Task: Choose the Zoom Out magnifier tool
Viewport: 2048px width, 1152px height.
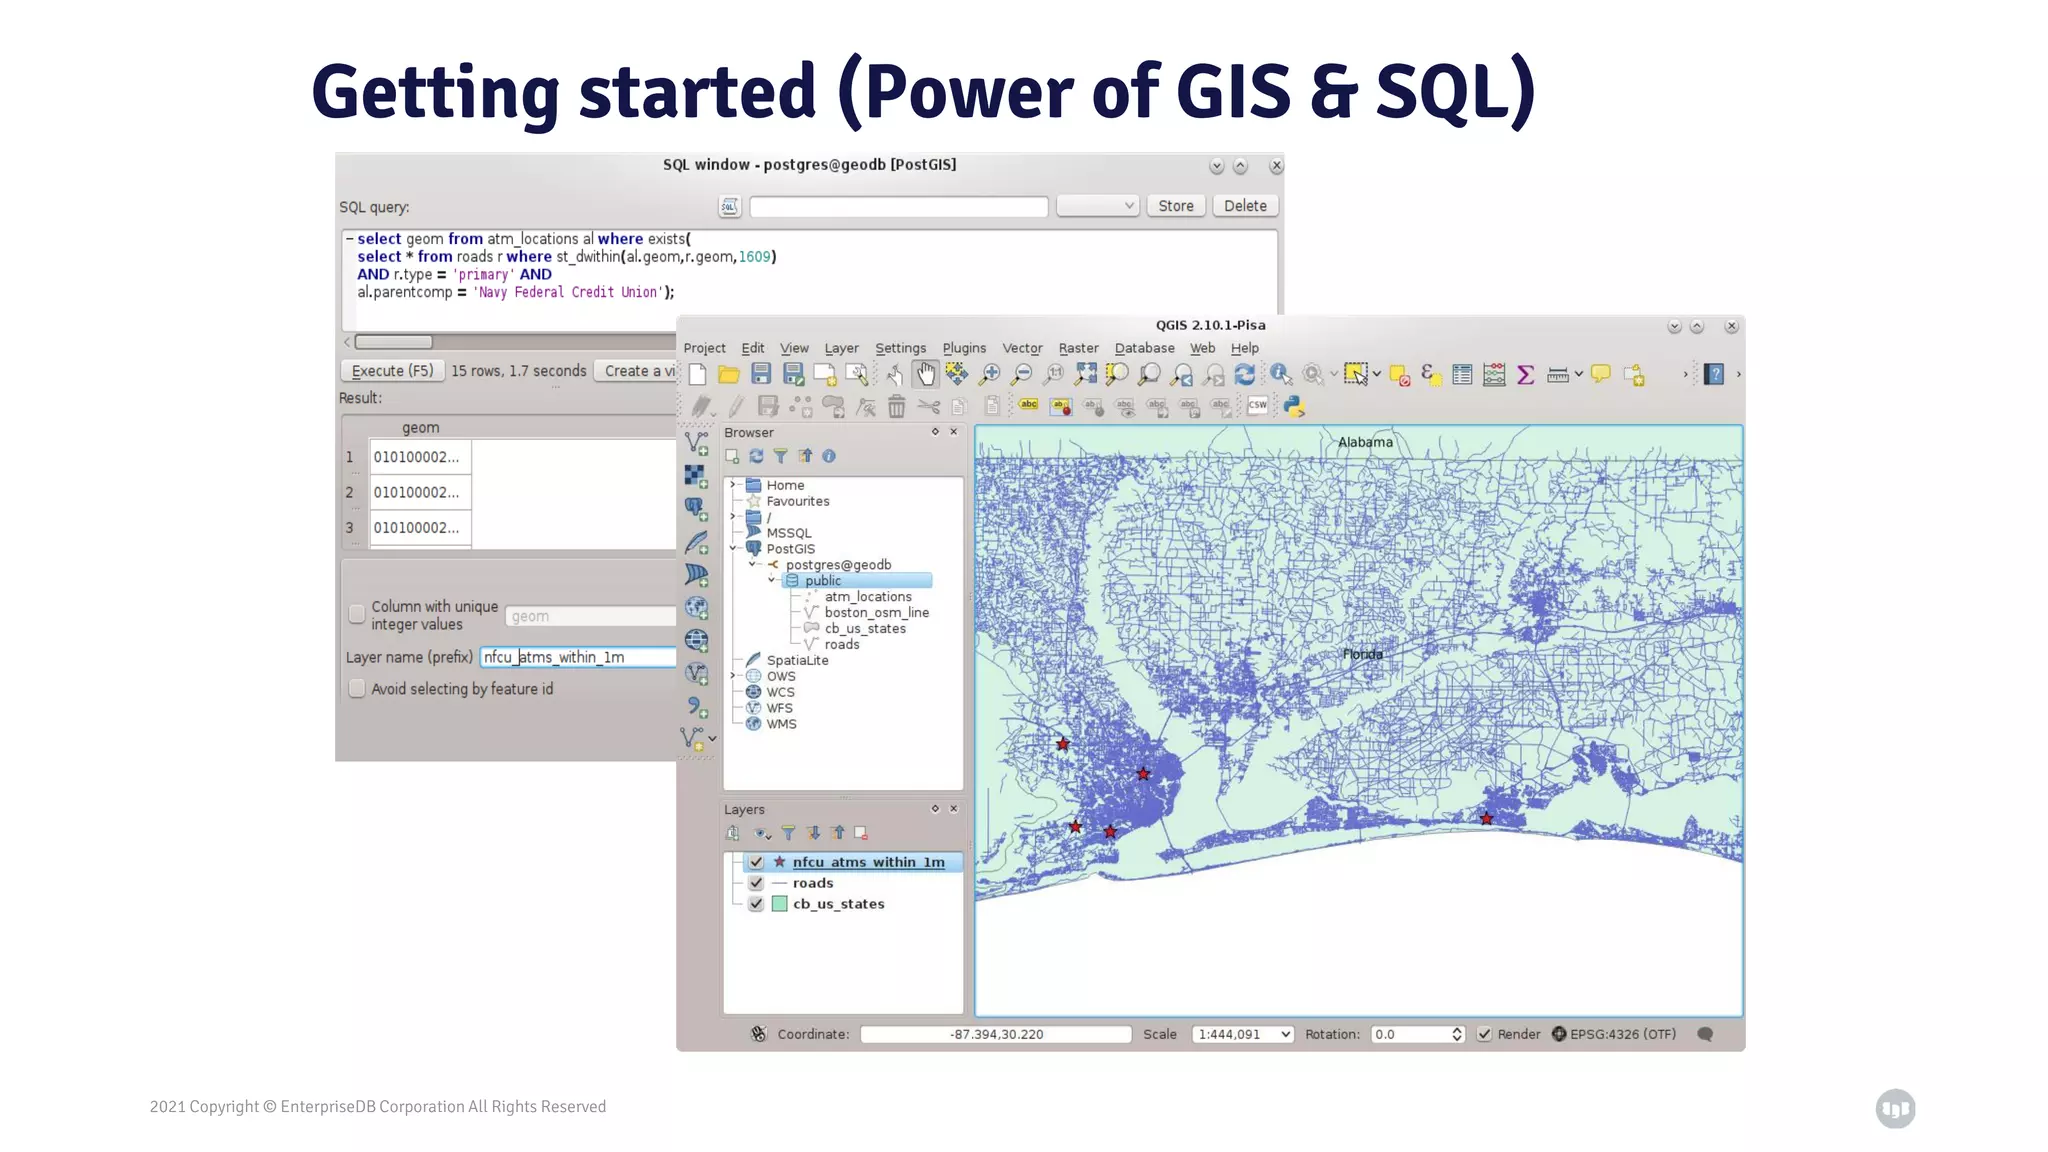Action: [x=1021, y=374]
